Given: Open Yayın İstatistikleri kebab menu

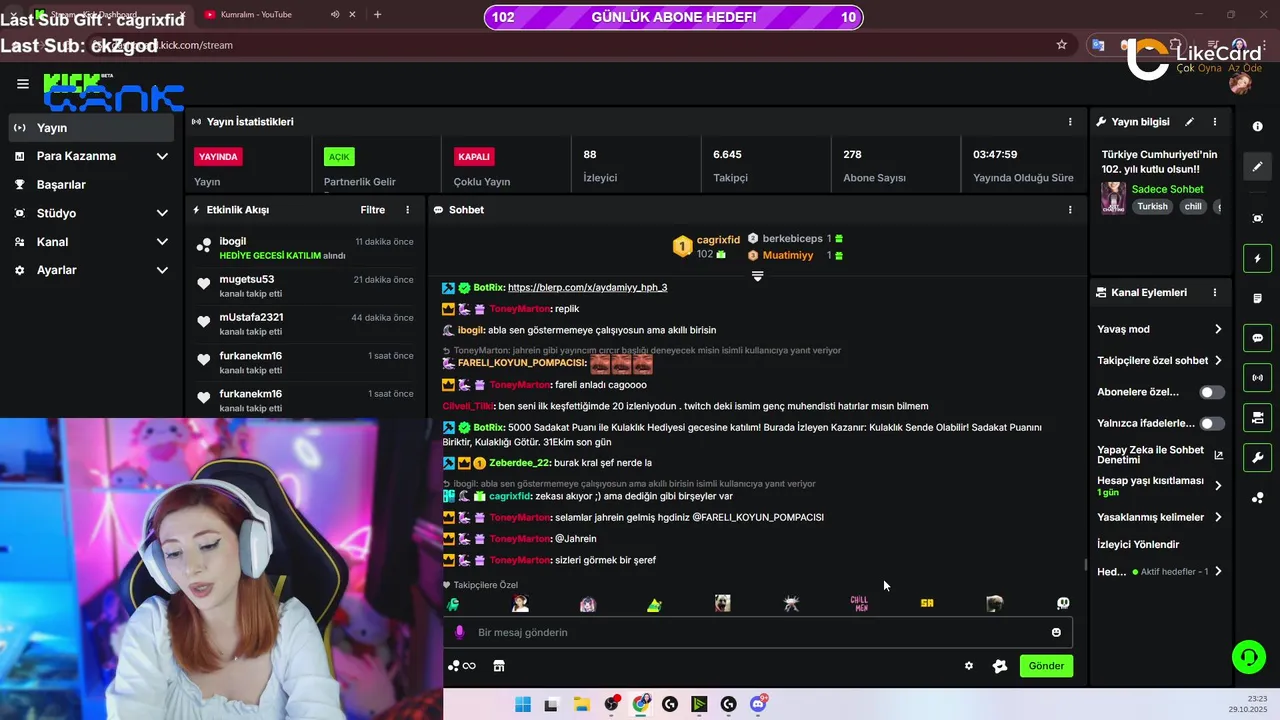Looking at the screenshot, I should pos(1070,122).
